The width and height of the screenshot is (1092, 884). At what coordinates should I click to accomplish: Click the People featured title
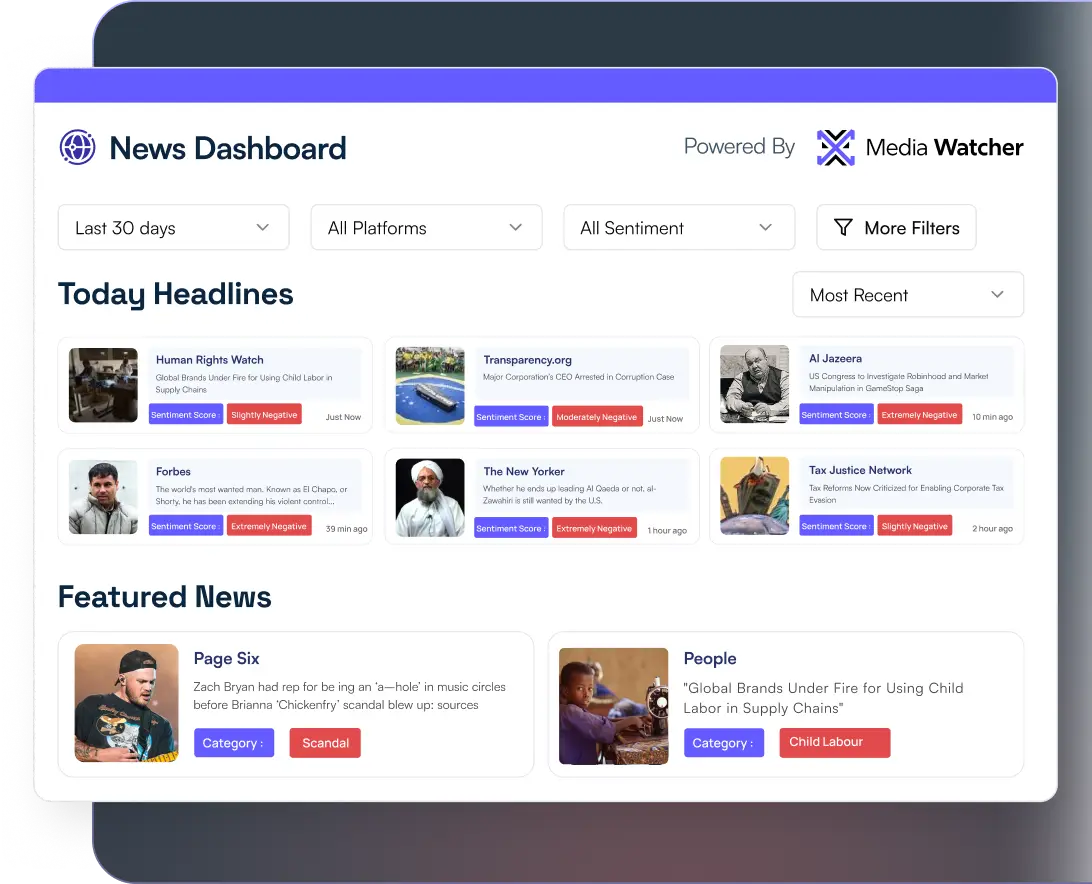click(710, 658)
